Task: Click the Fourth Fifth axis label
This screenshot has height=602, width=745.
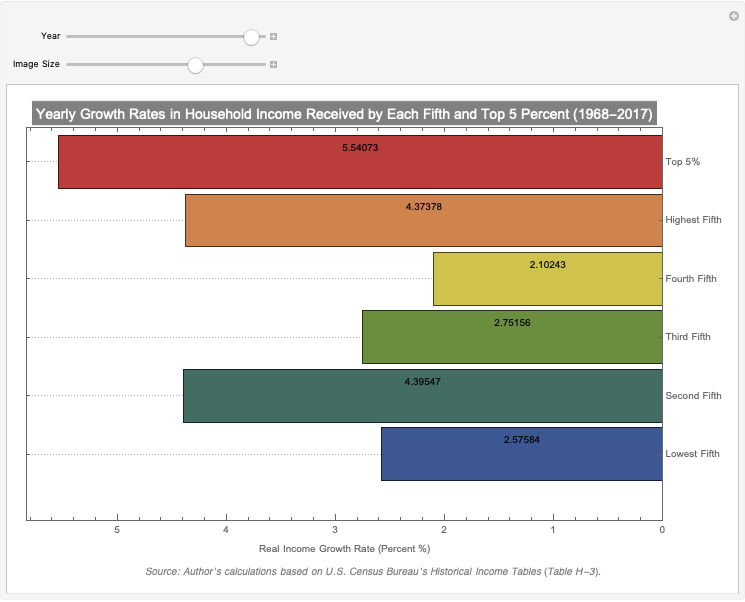Action: (x=691, y=279)
